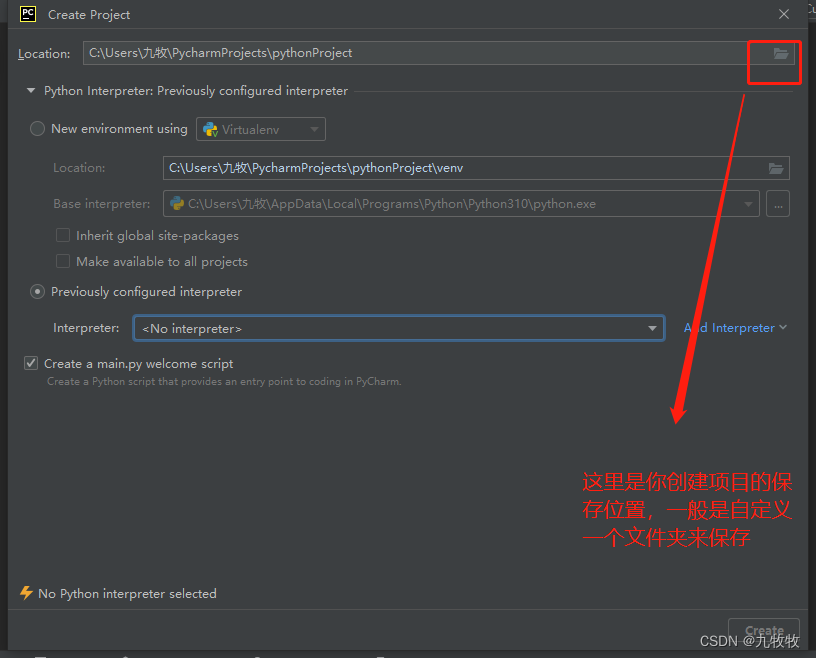This screenshot has height=658, width=816.
Task: Click the 'Base interpreter:' field label
Action: coord(101,204)
